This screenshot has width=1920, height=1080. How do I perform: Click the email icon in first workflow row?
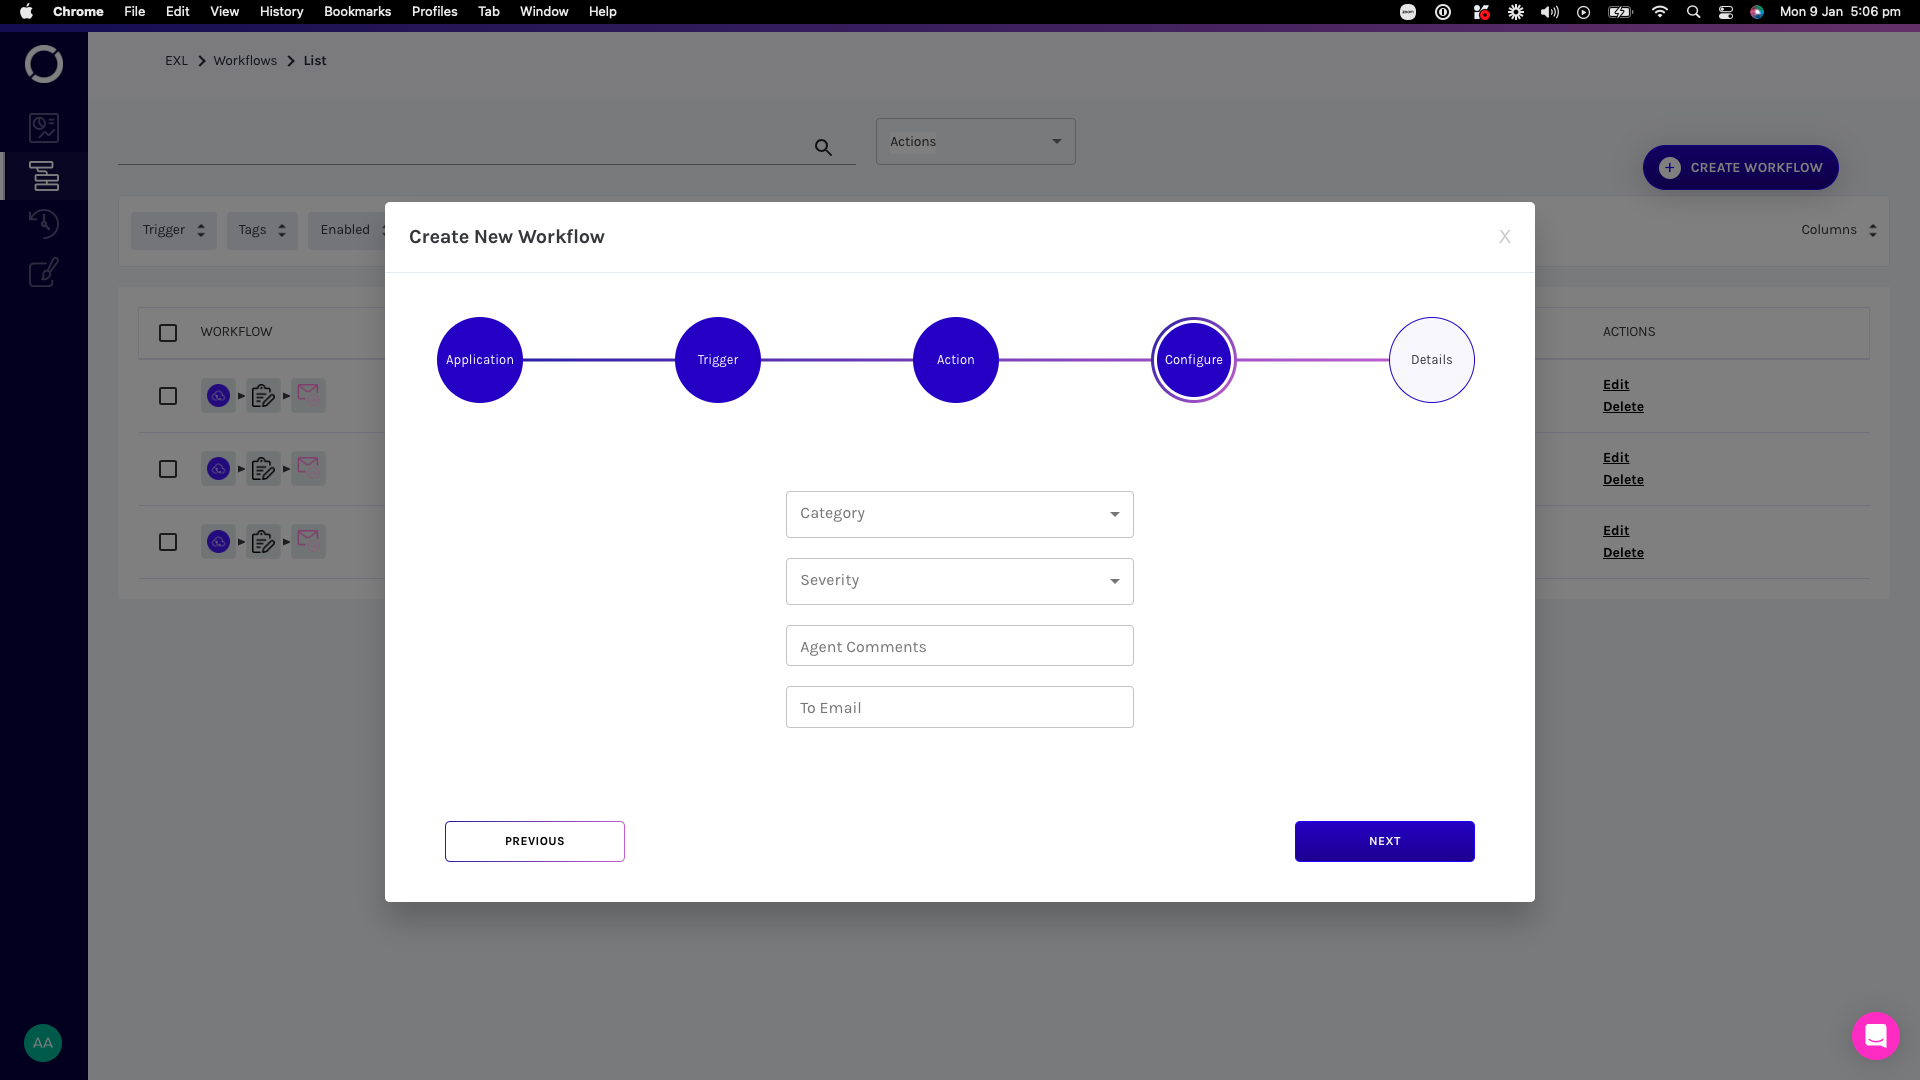point(308,395)
